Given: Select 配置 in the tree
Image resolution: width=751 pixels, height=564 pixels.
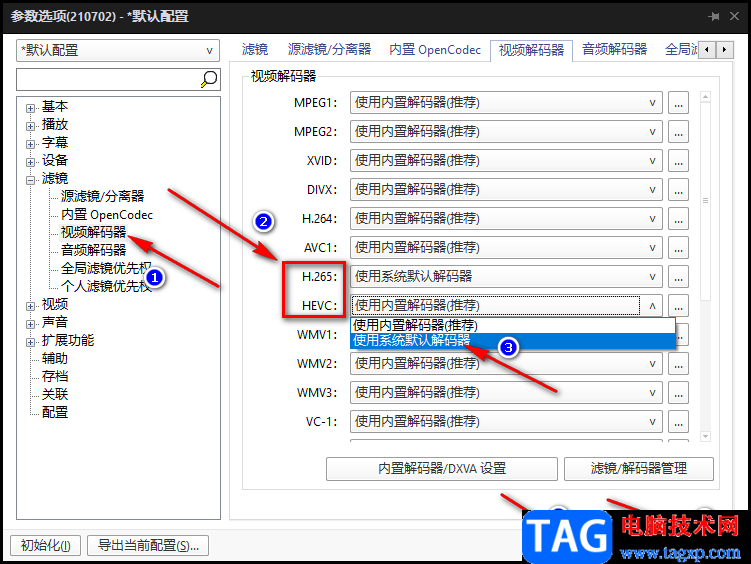Looking at the screenshot, I should click(55, 412).
